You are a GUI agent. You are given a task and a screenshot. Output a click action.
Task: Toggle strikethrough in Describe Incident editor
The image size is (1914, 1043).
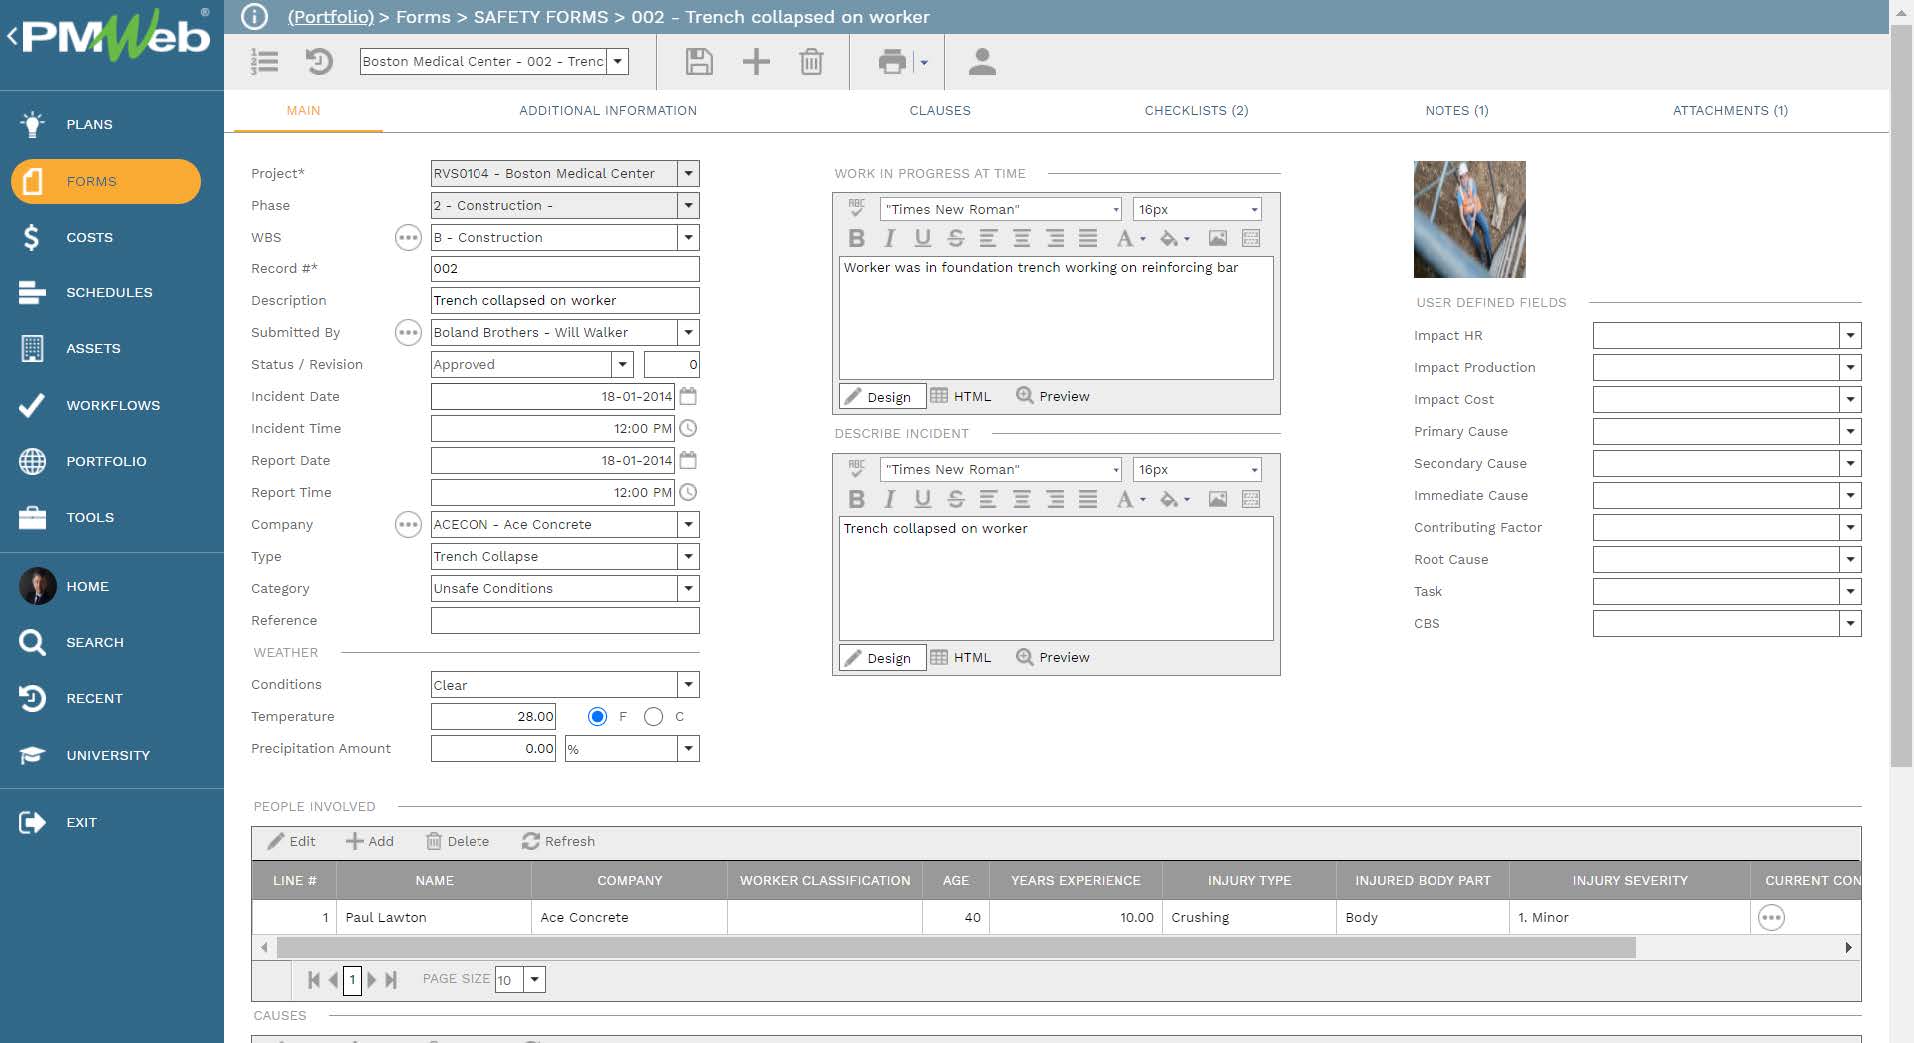pyautogui.click(x=956, y=499)
